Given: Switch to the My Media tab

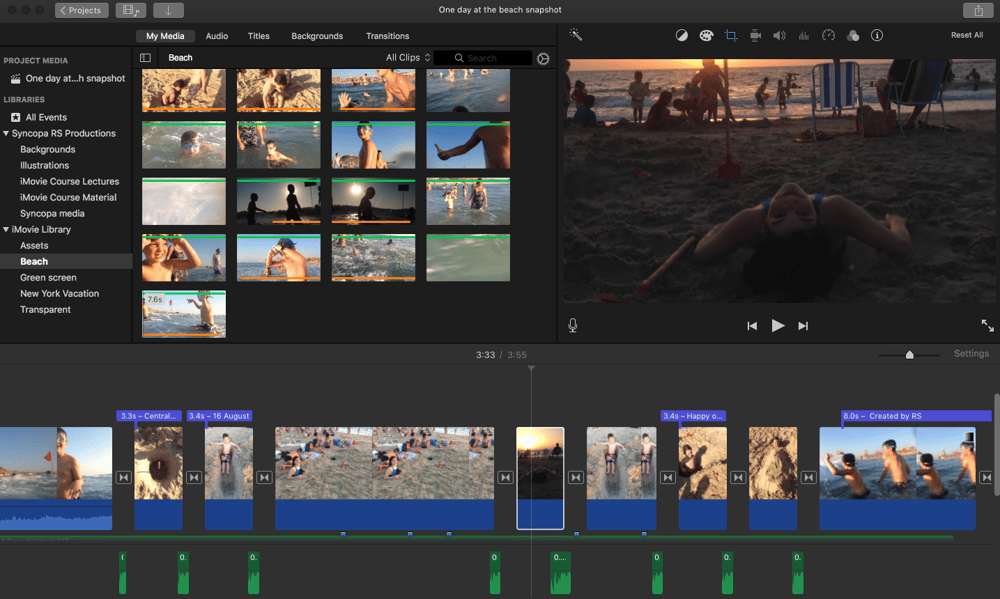Looking at the screenshot, I should click(x=165, y=36).
